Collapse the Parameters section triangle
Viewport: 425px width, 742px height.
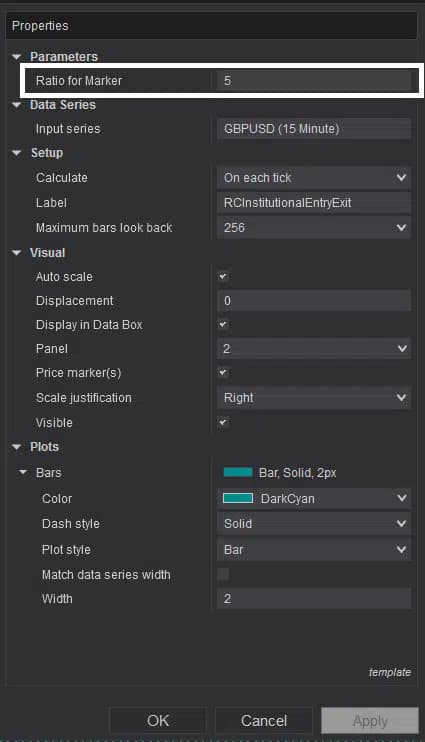point(17,57)
